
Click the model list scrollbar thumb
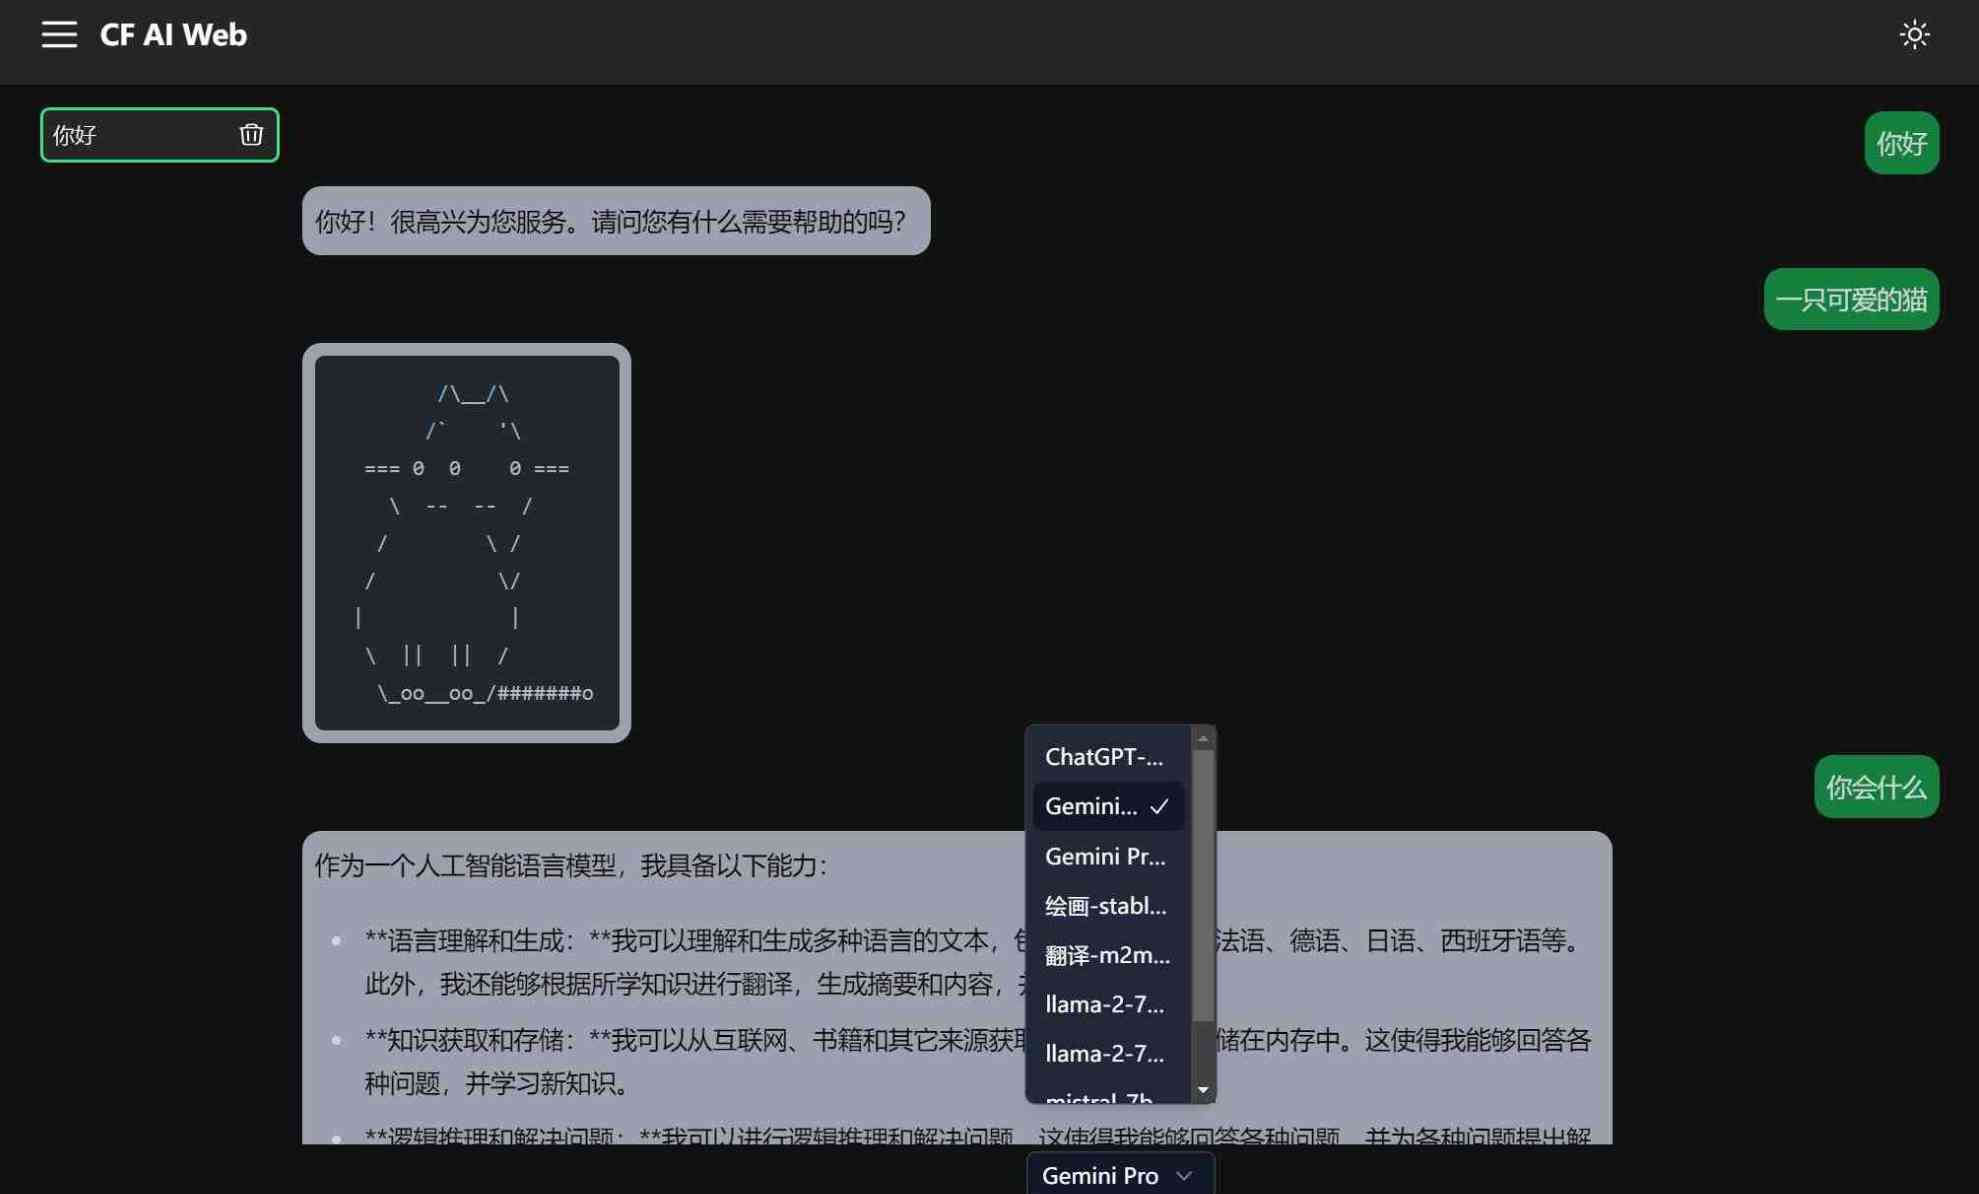pos(1203,885)
